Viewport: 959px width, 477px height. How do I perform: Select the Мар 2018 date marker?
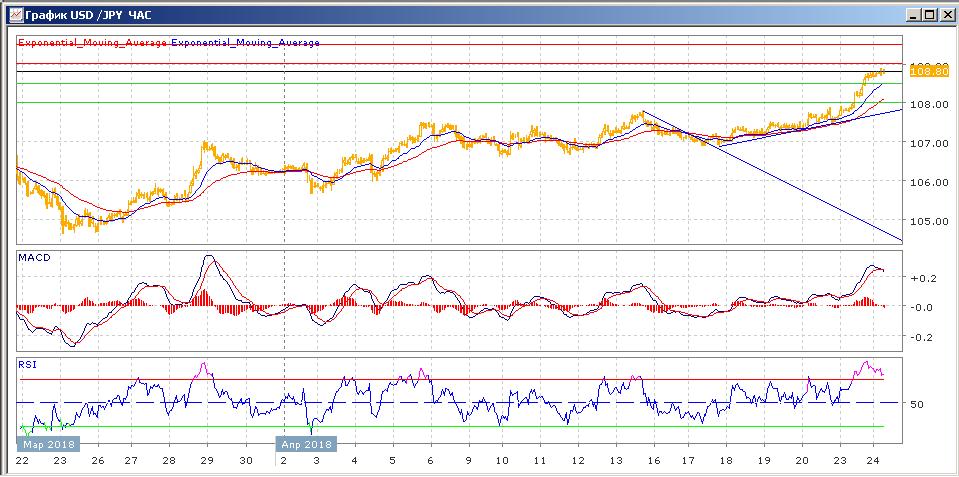(x=48, y=444)
